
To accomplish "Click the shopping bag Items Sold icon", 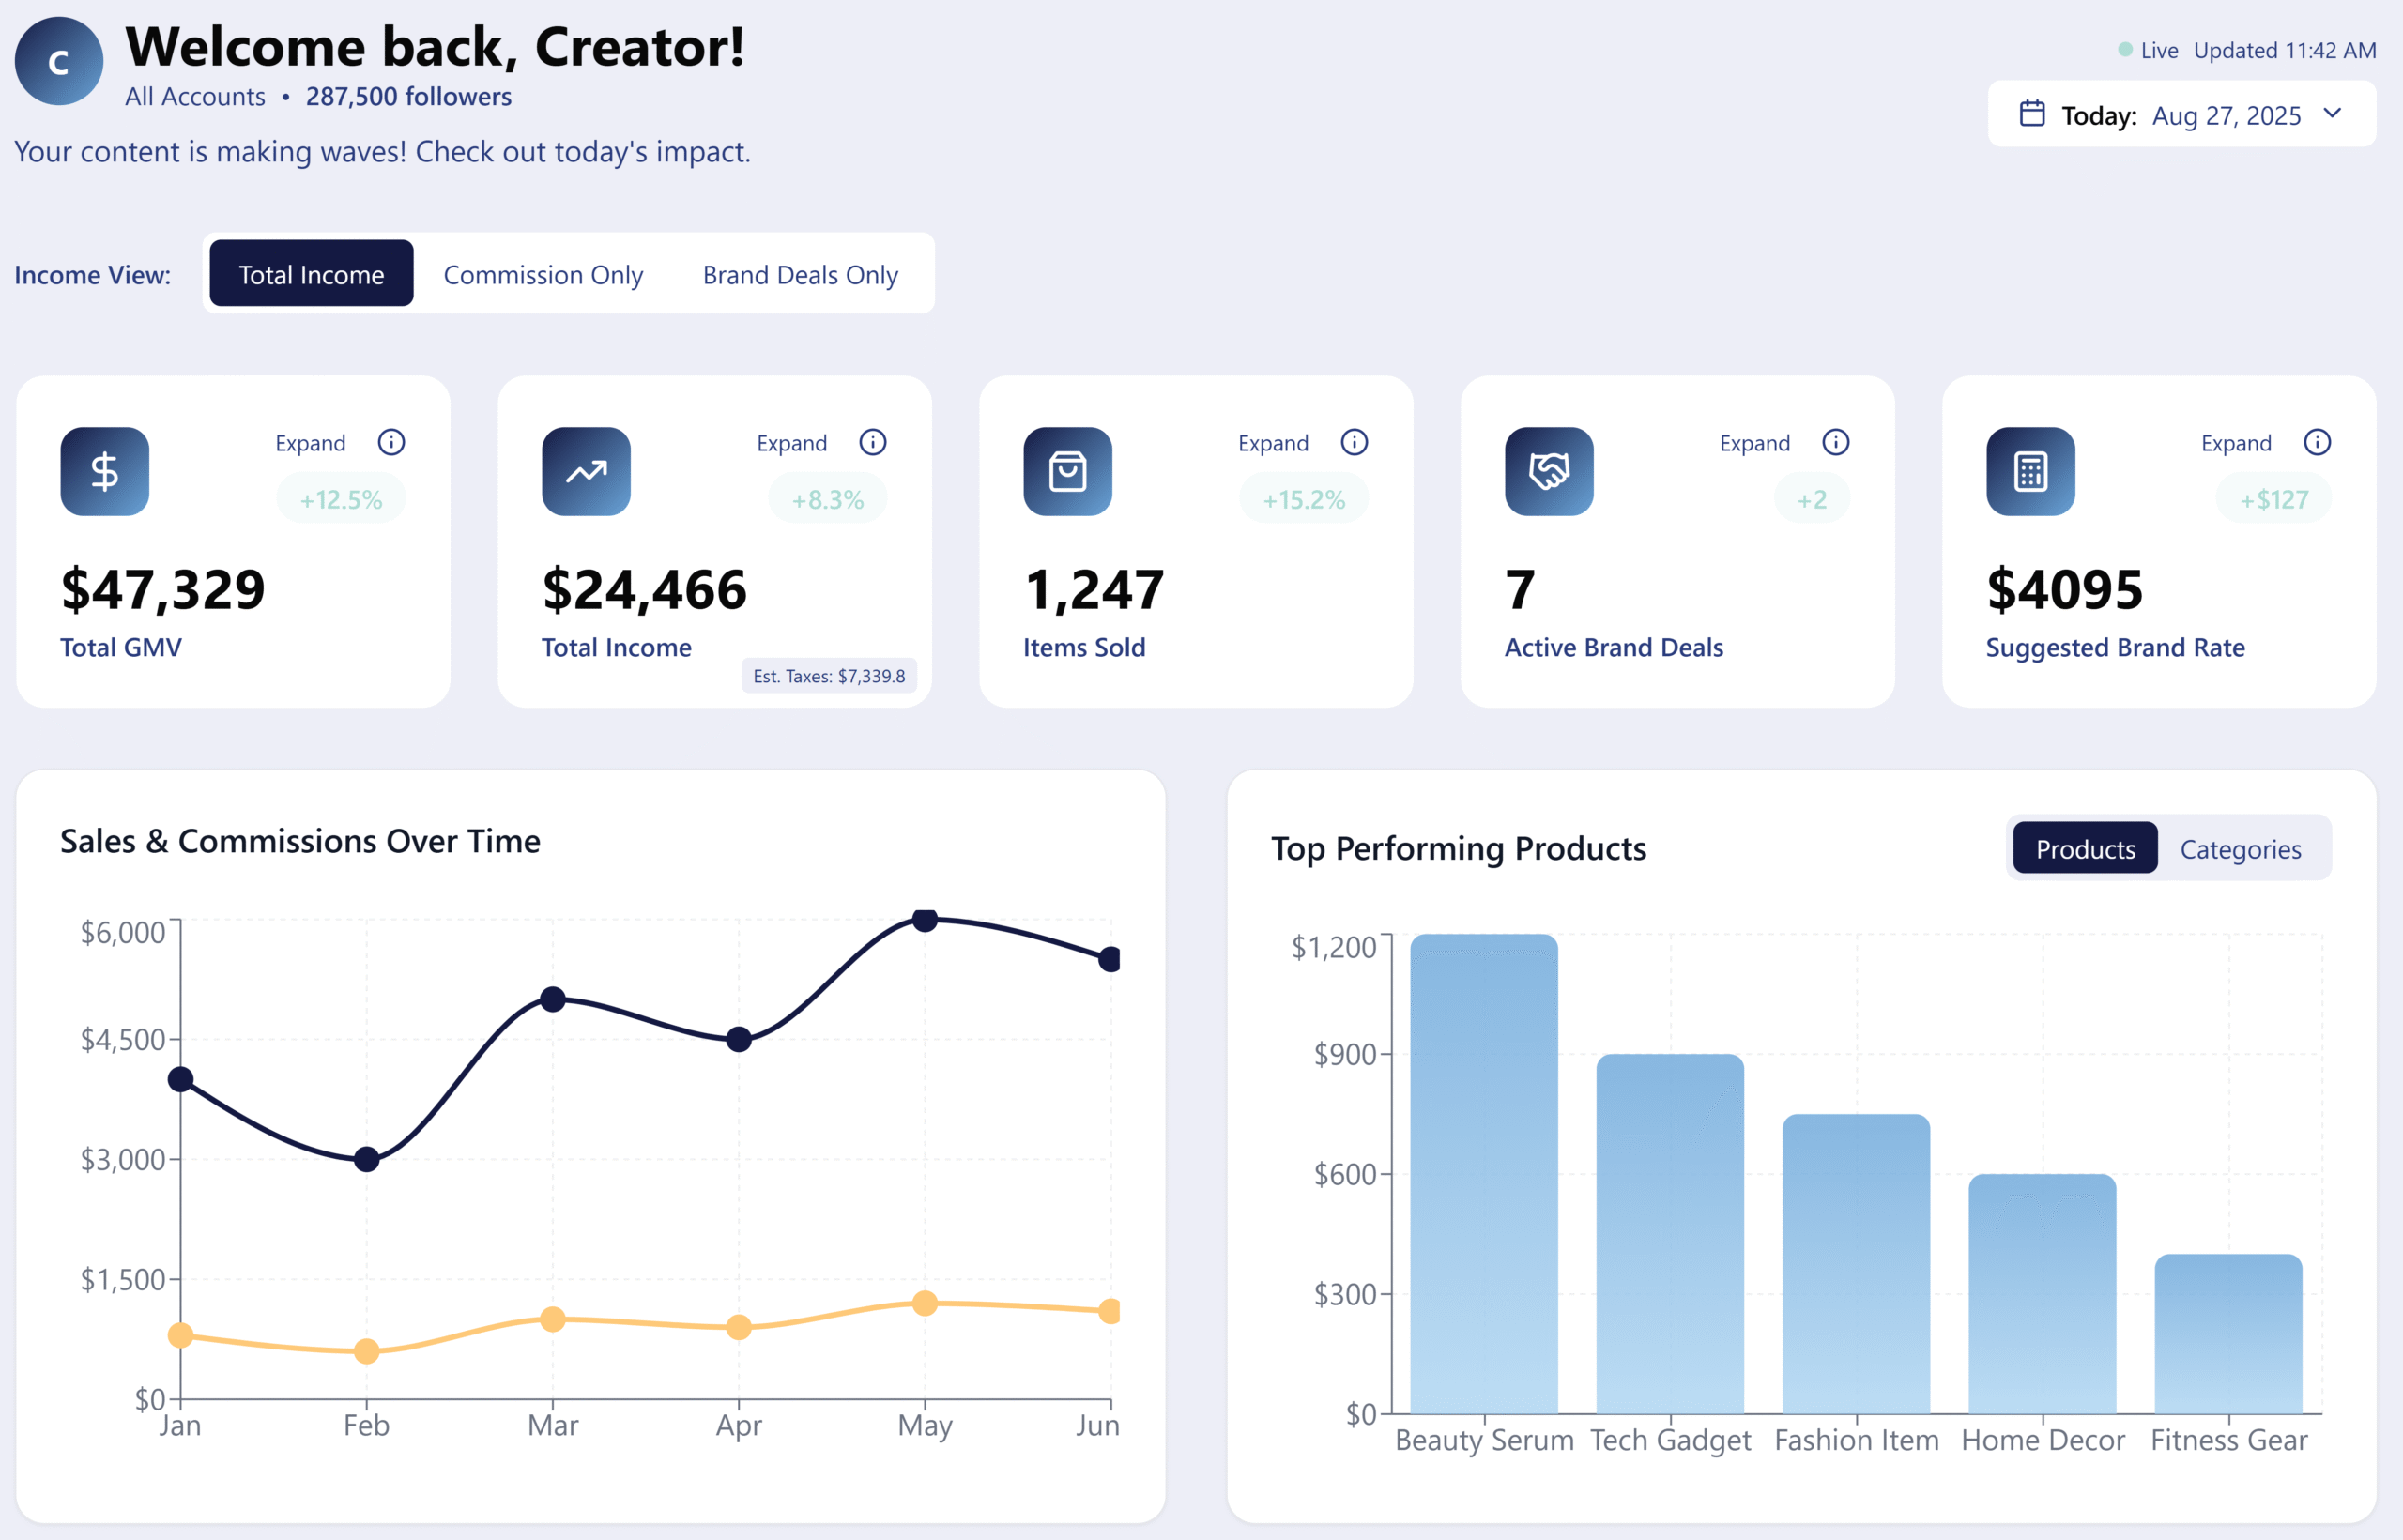I will (x=1067, y=471).
